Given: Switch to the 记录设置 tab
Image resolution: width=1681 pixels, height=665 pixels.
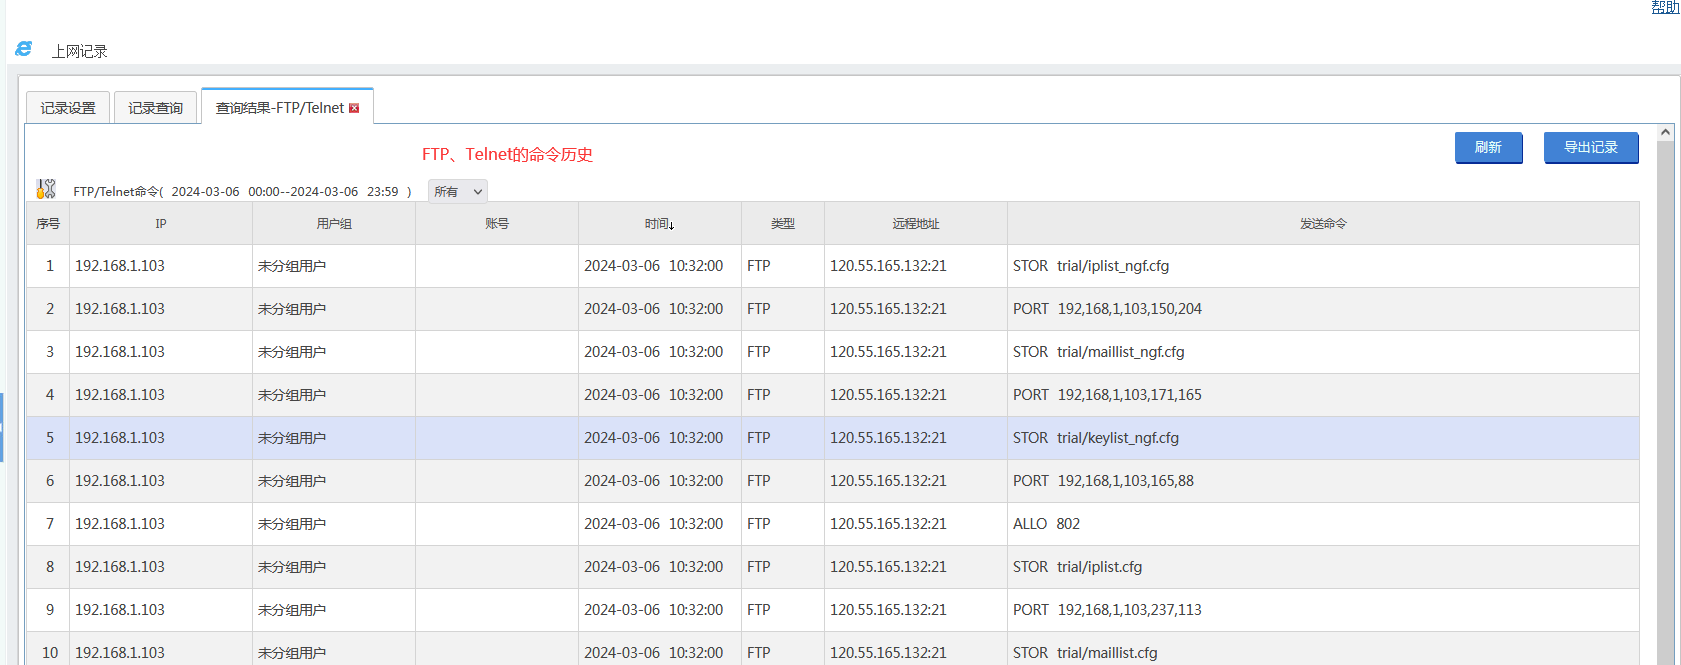Looking at the screenshot, I should tap(68, 108).
